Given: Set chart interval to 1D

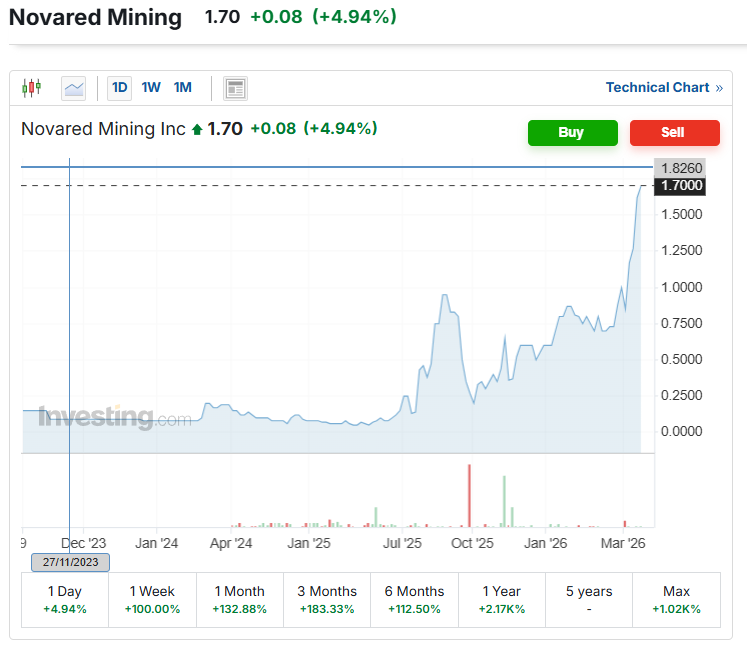Looking at the screenshot, I should (120, 88).
